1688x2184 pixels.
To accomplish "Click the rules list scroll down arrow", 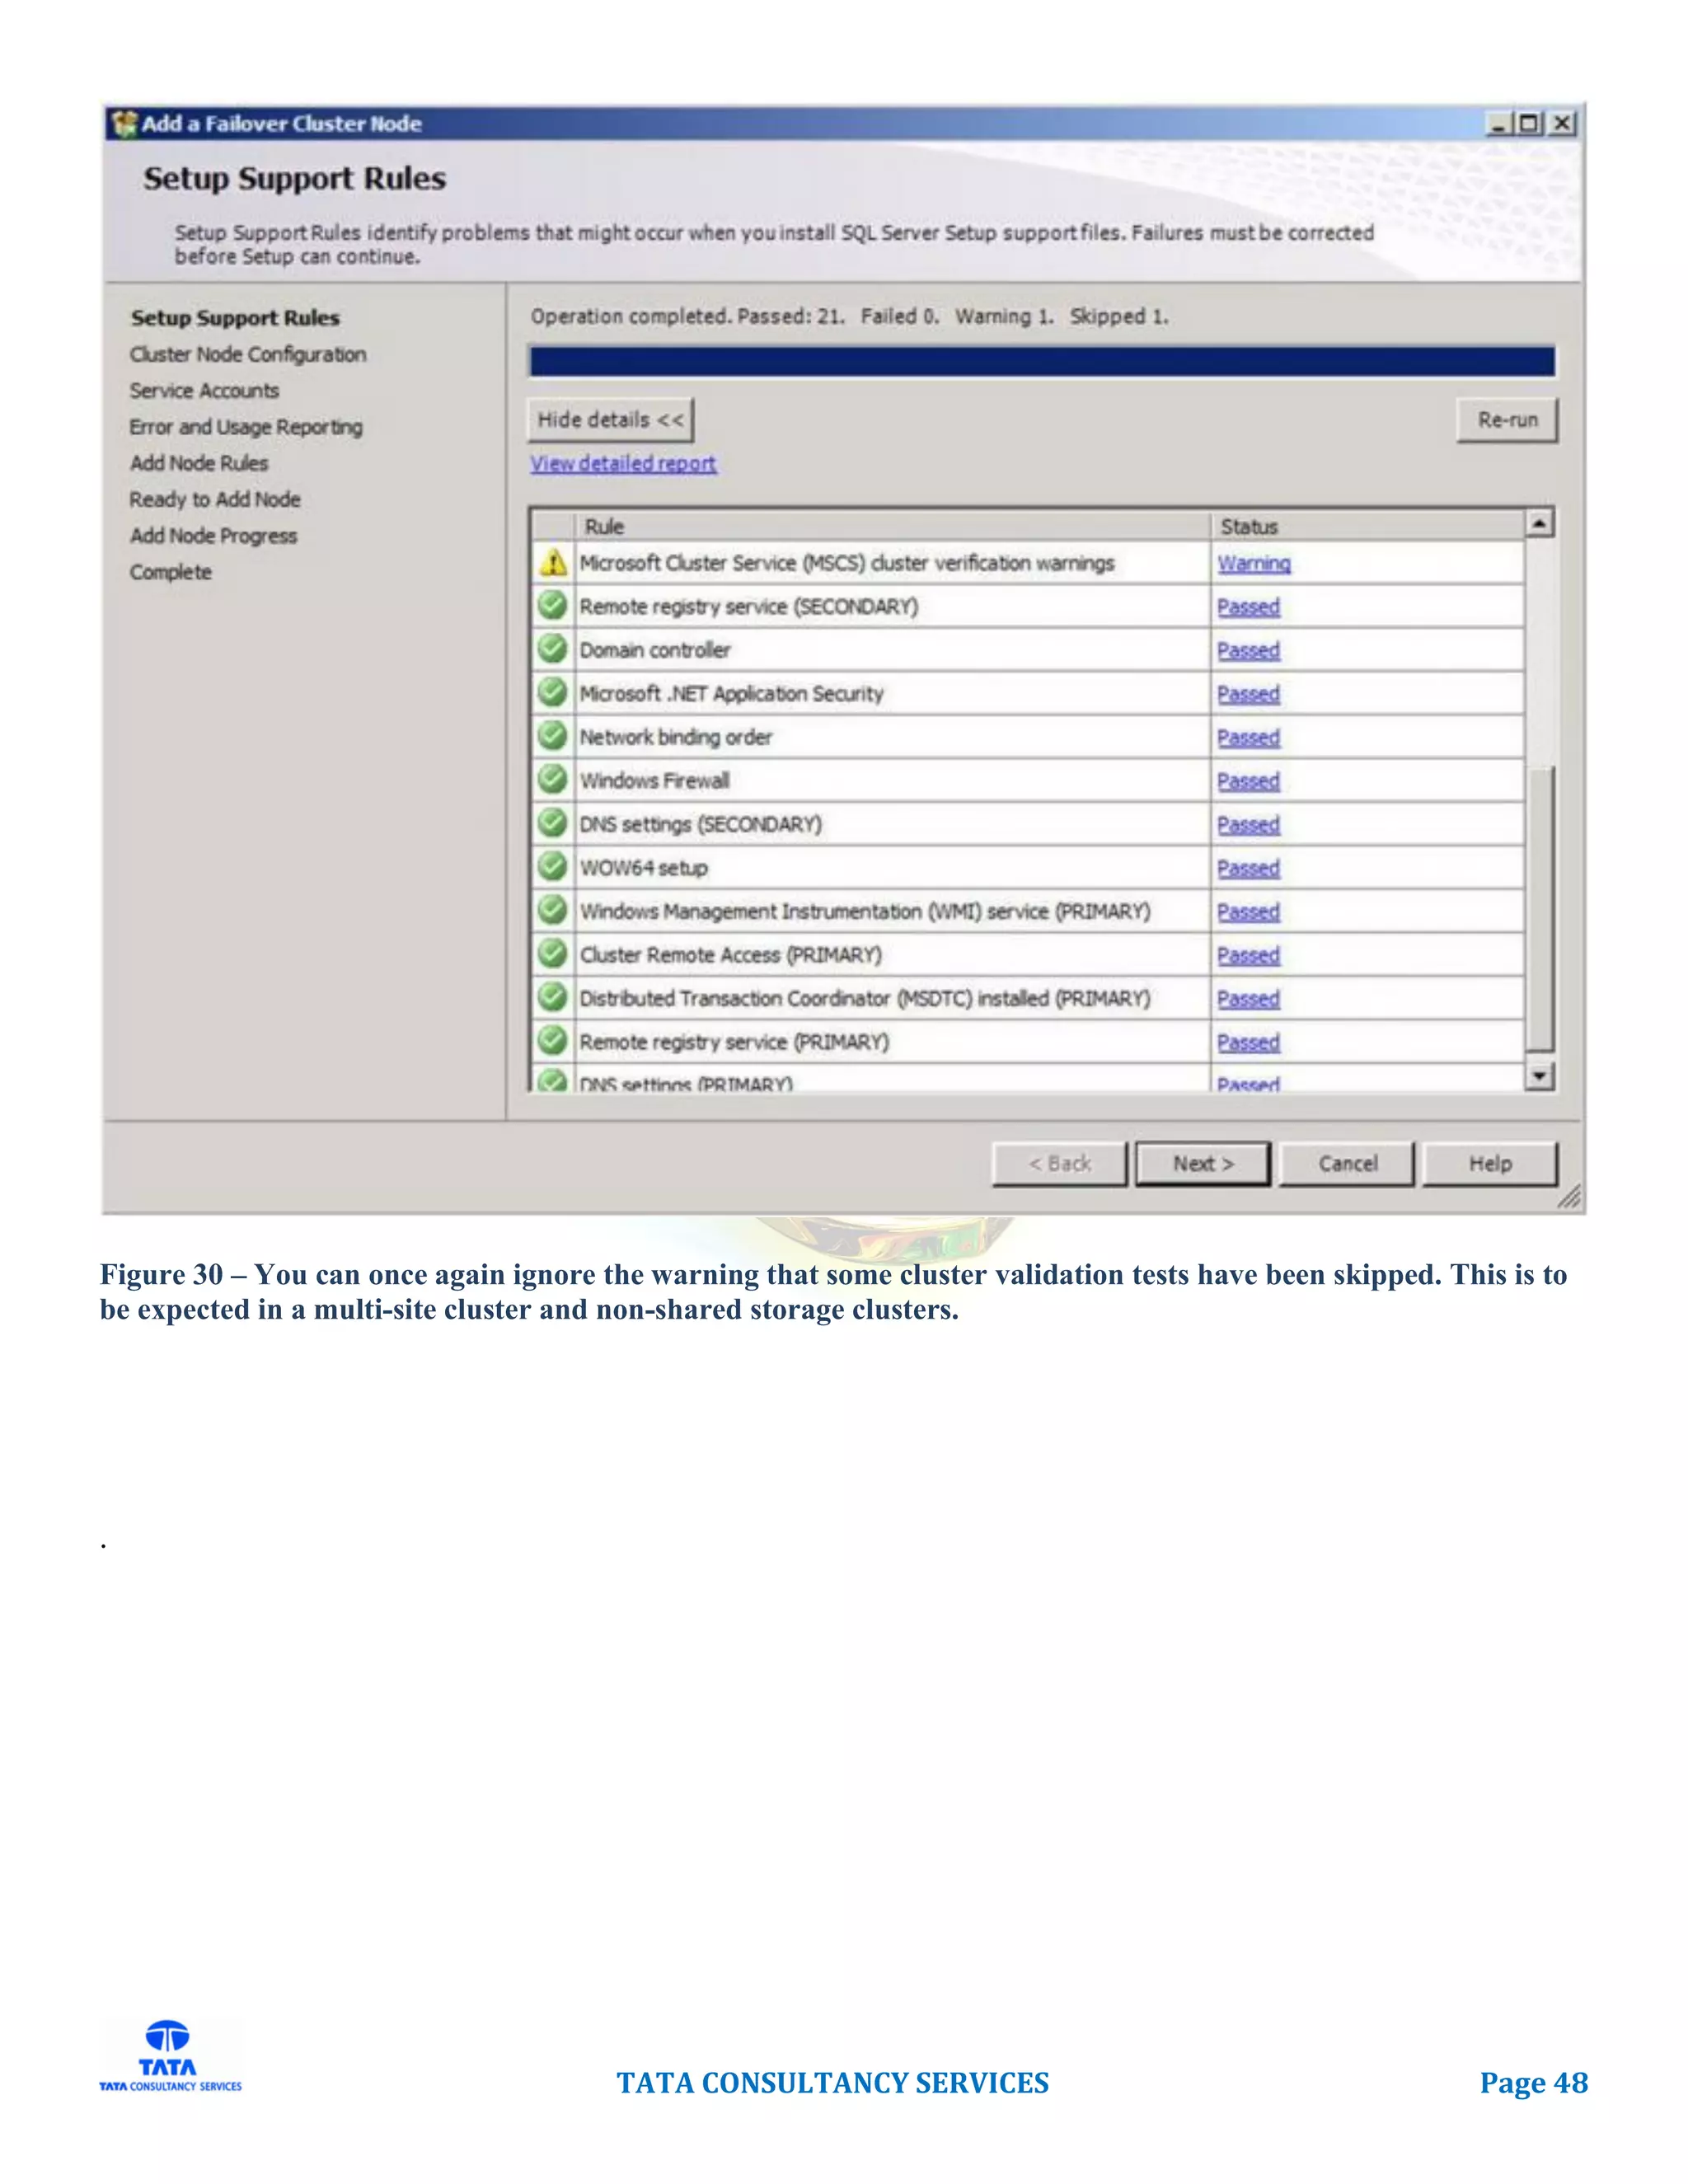I will coord(1540,1076).
